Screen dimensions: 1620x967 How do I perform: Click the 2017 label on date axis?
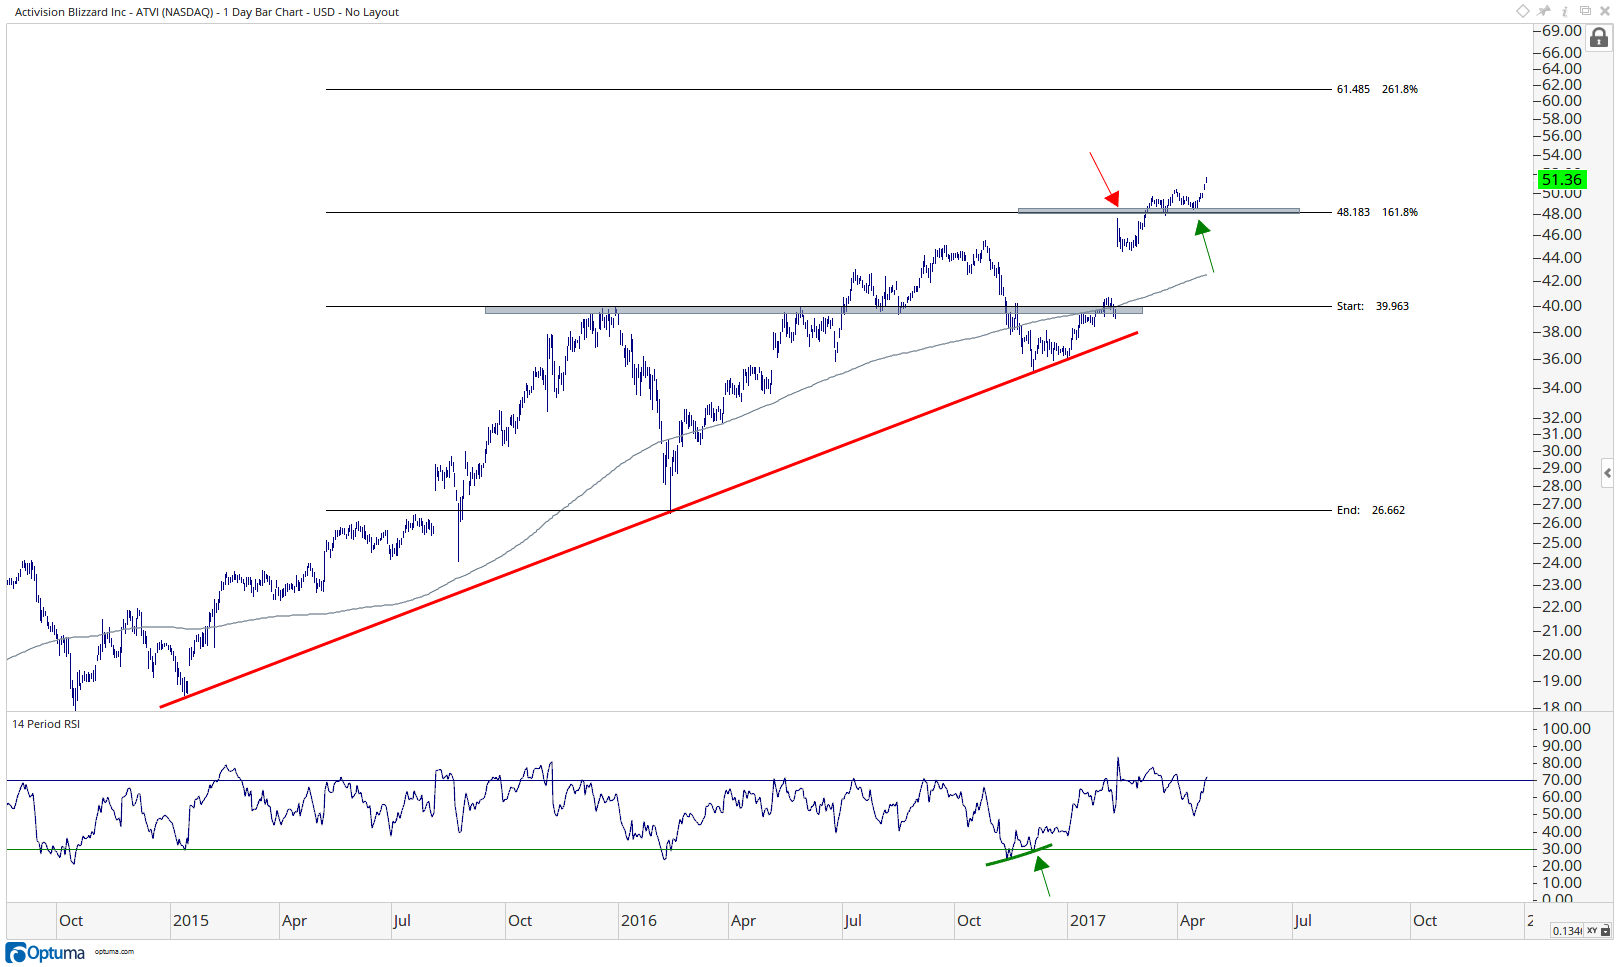tap(1087, 921)
